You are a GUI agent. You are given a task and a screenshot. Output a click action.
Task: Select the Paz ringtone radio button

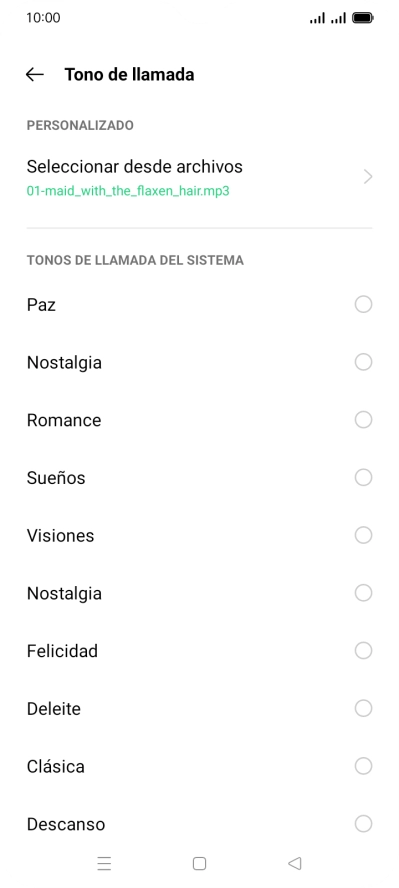point(363,305)
